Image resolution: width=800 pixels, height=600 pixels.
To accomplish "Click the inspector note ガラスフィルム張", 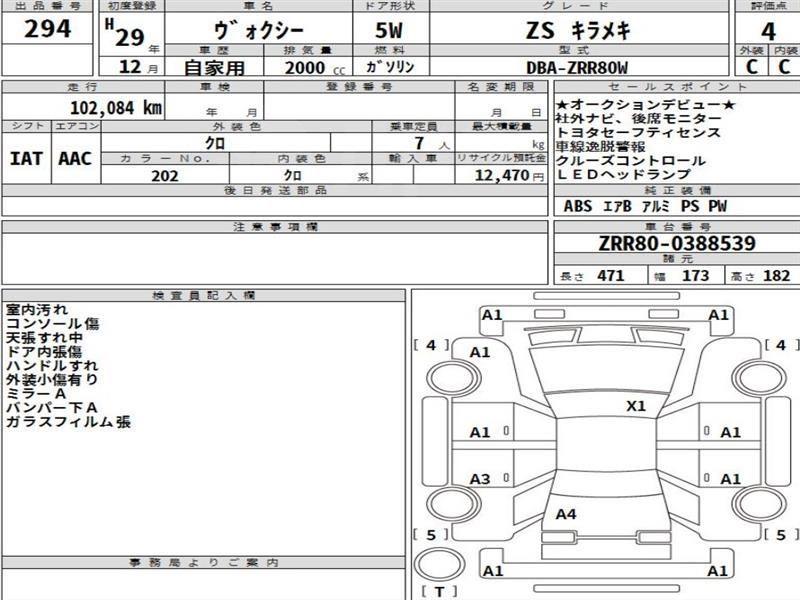I will pos(68,421).
